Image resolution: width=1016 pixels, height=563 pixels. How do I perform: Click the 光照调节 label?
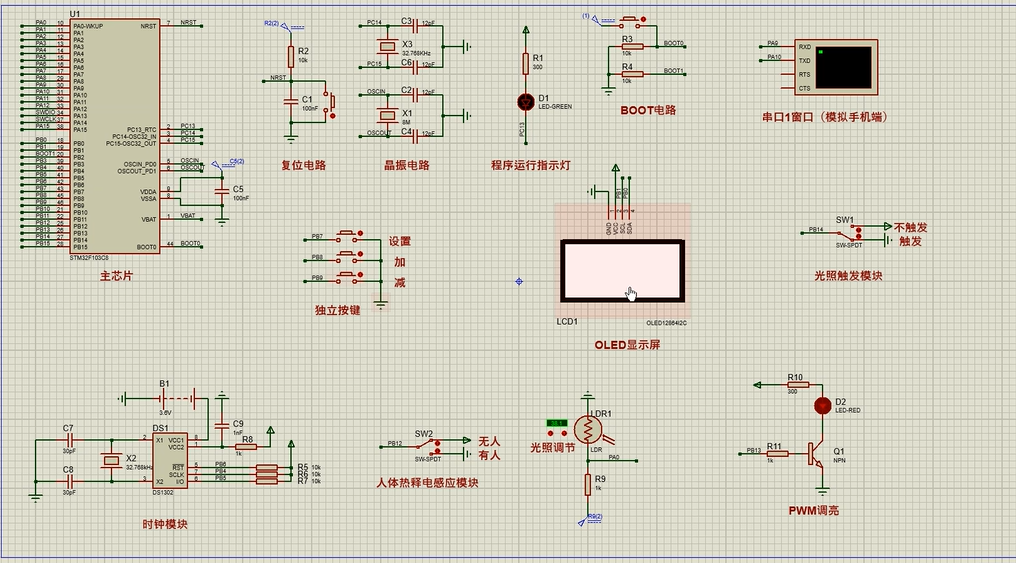tap(553, 448)
